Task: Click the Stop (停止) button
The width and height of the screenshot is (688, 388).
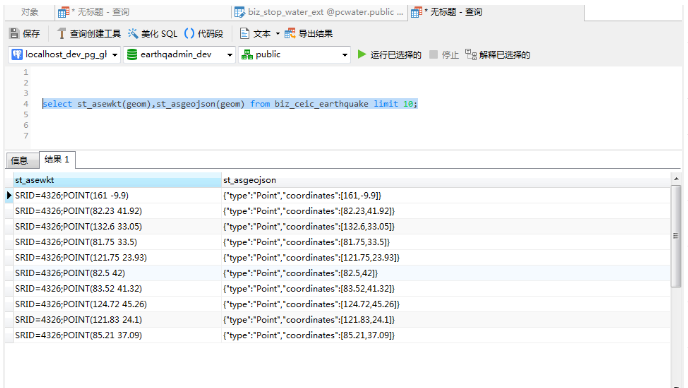Action: 444,54
